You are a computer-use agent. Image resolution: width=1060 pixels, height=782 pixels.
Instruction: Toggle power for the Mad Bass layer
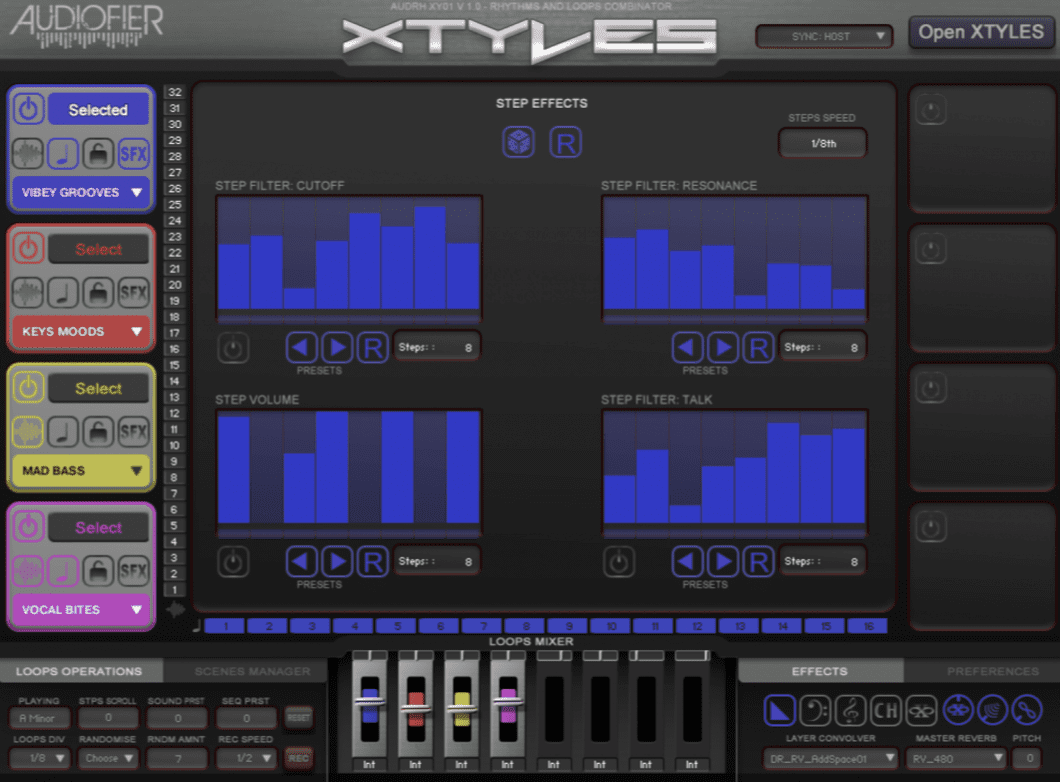point(28,387)
